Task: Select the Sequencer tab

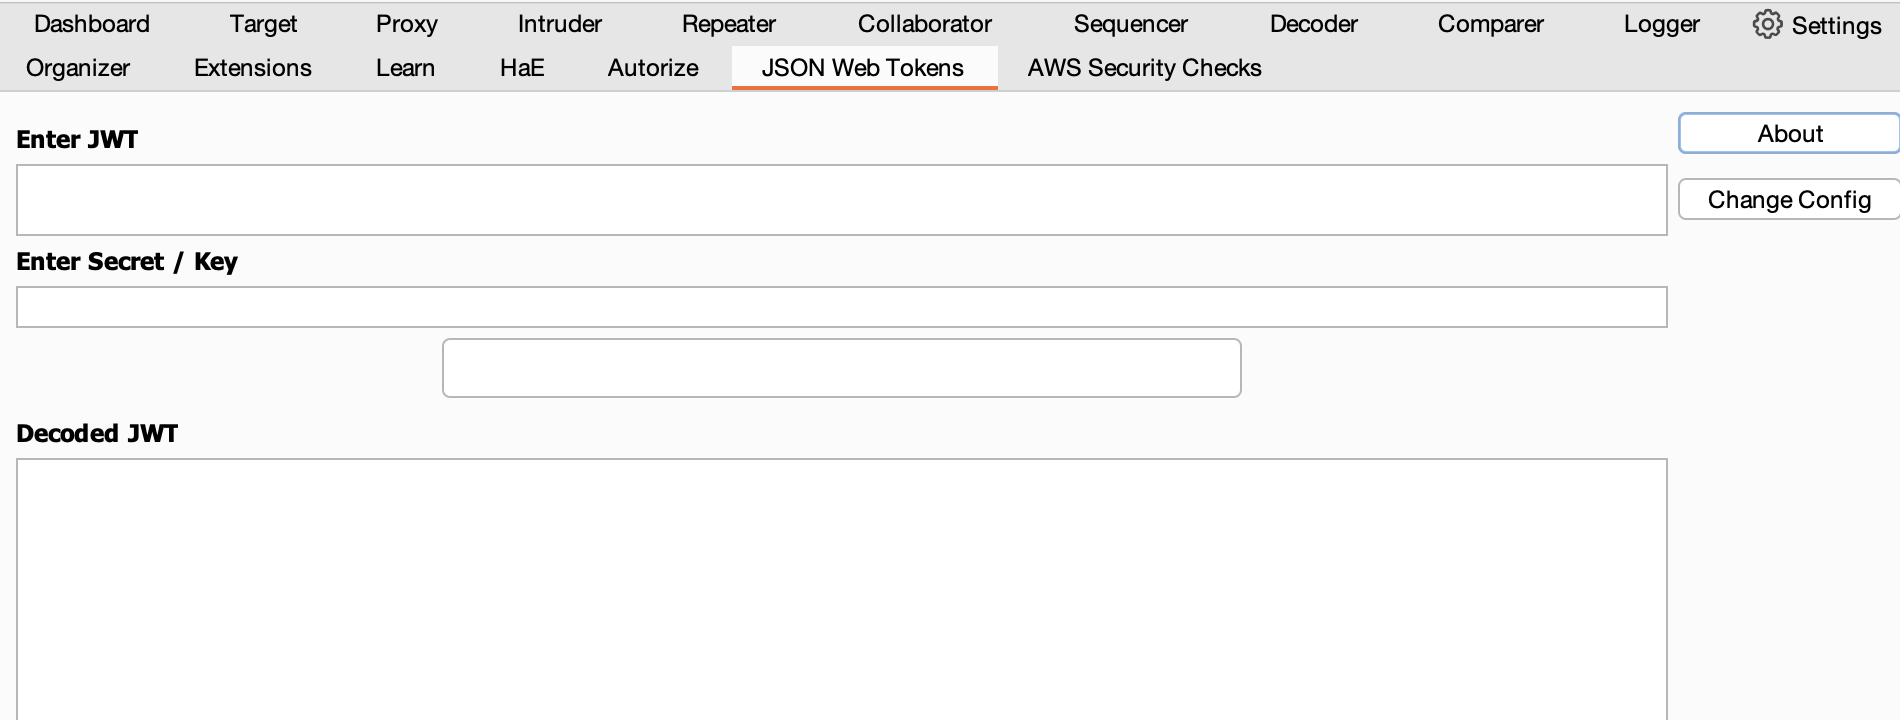Action: (x=1129, y=23)
